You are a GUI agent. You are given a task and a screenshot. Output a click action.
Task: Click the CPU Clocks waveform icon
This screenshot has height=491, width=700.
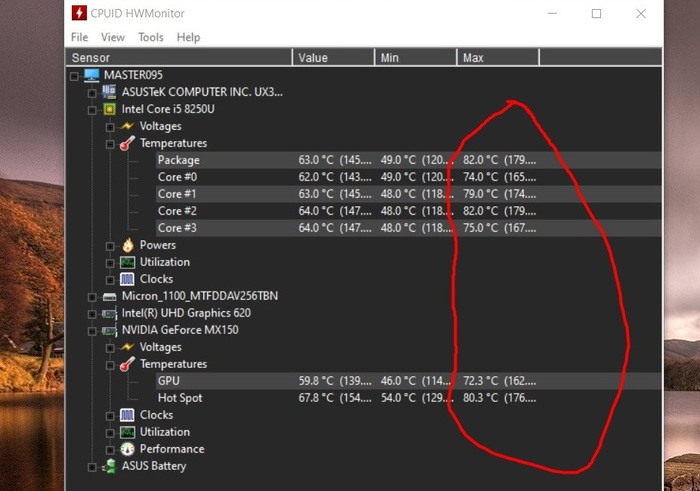tap(127, 279)
